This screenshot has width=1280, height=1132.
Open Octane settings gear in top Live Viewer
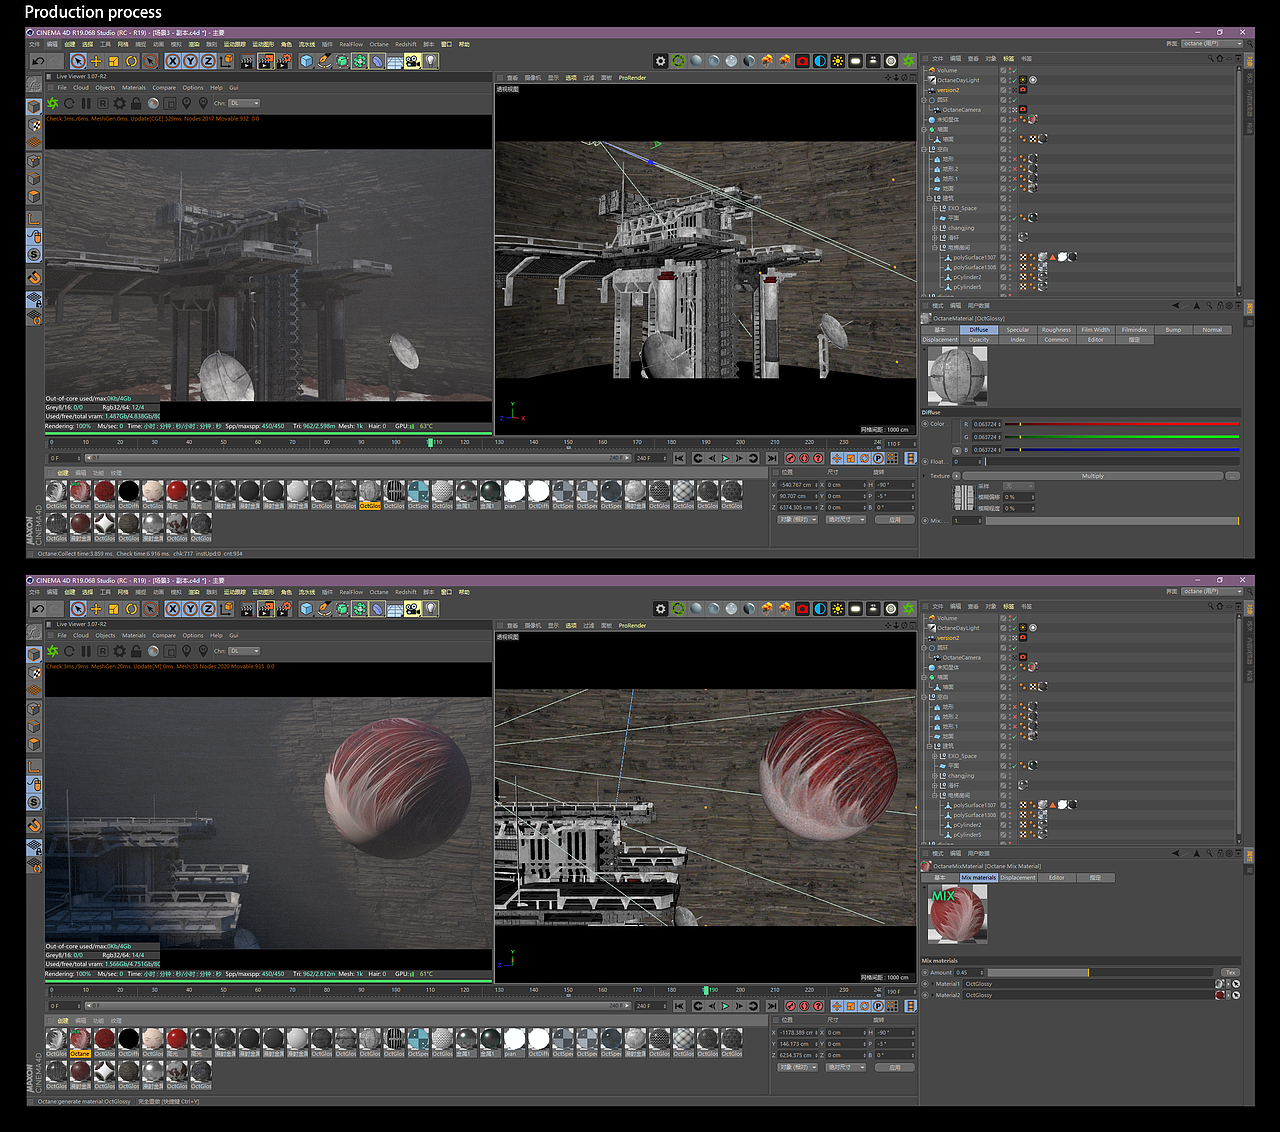[120, 103]
